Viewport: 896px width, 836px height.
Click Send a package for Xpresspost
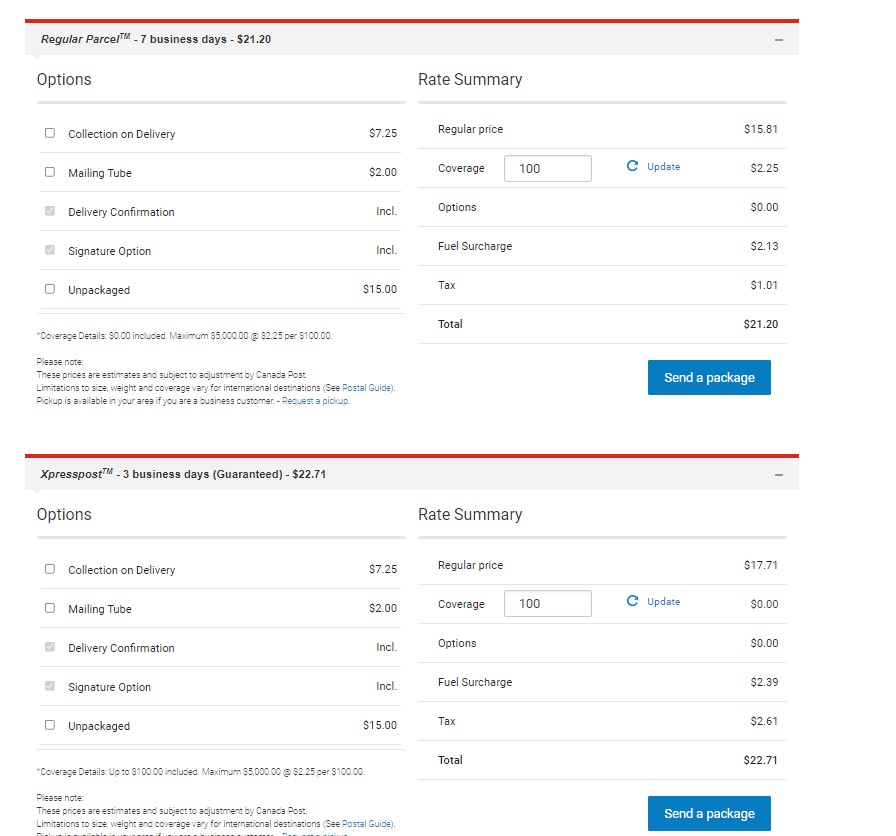709,813
